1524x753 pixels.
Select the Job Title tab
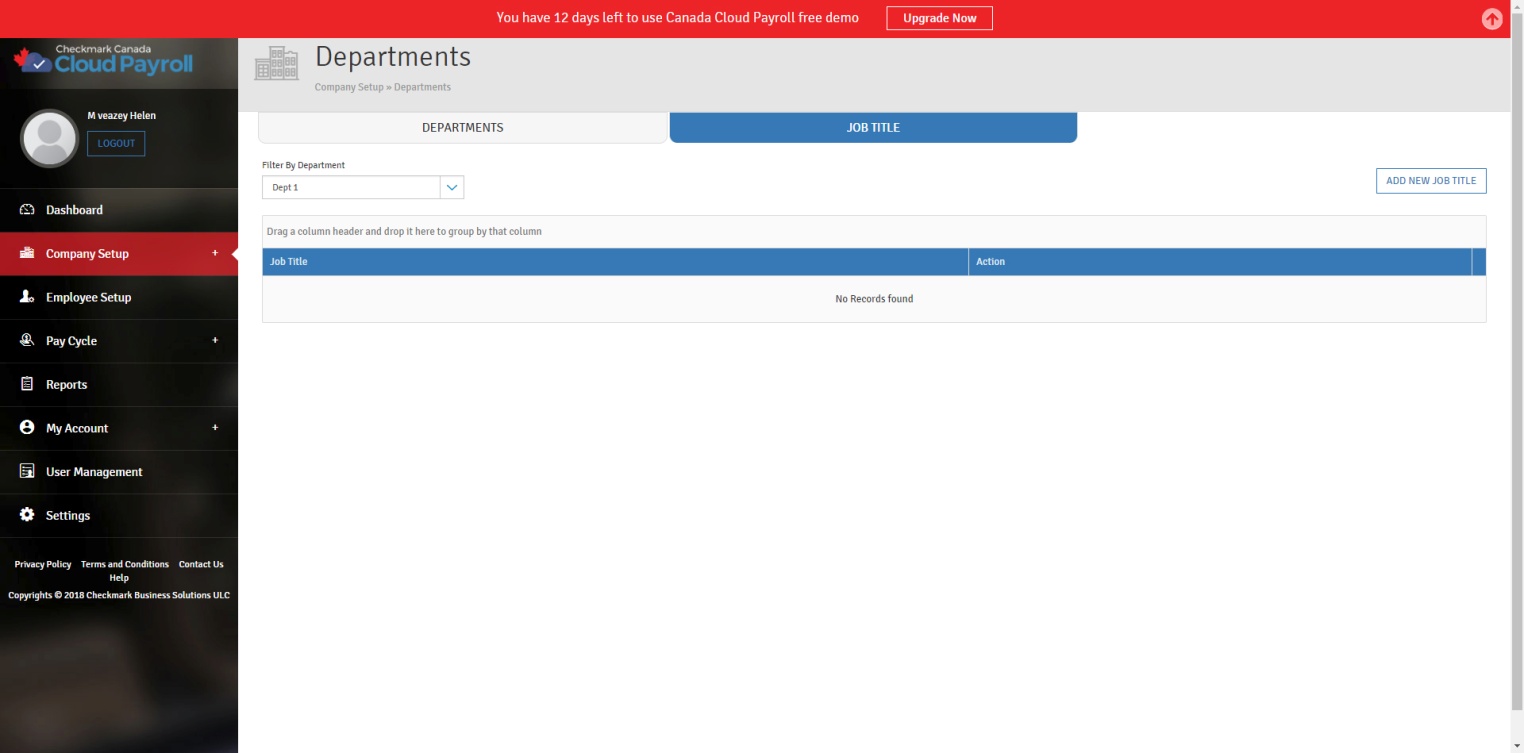[x=873, y=128]
